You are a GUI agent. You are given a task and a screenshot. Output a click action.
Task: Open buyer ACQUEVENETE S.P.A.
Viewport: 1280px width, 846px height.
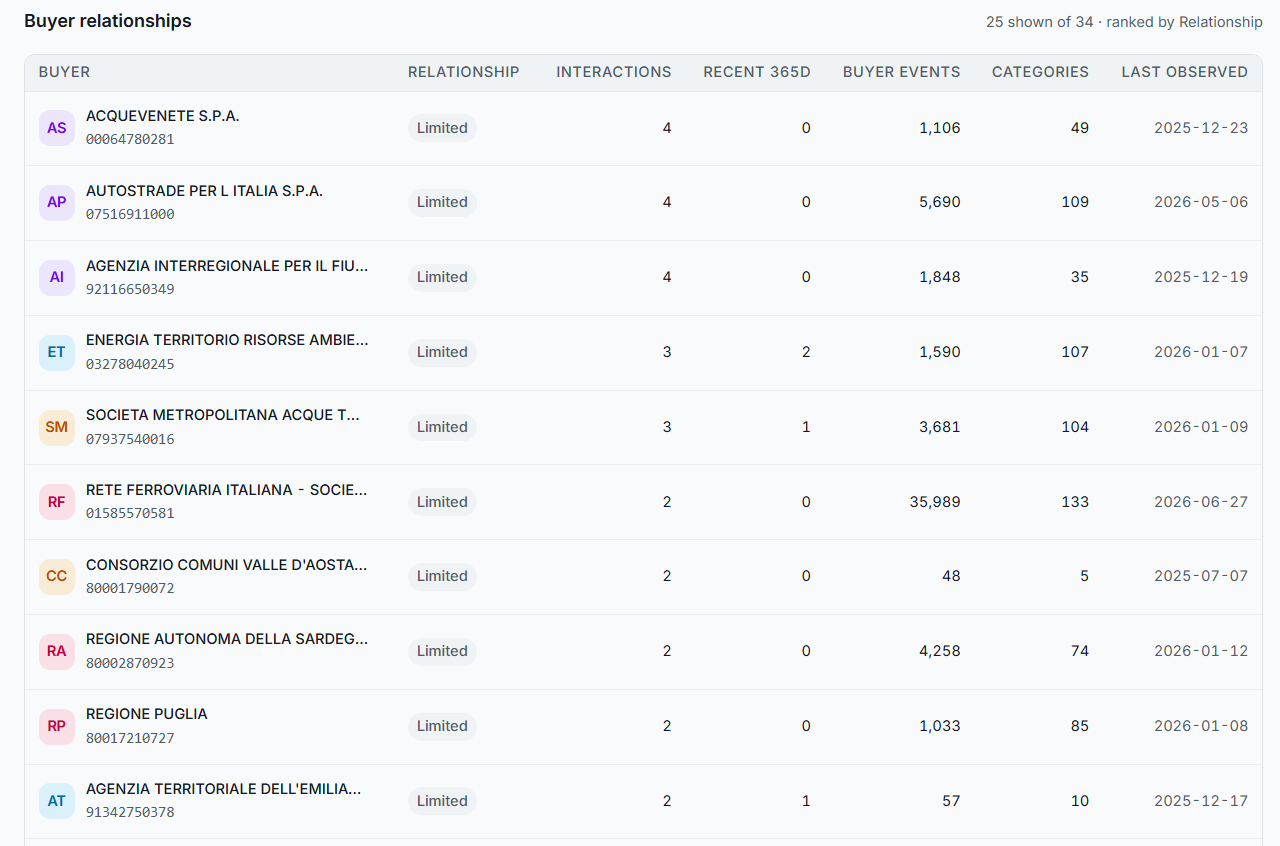163,116
